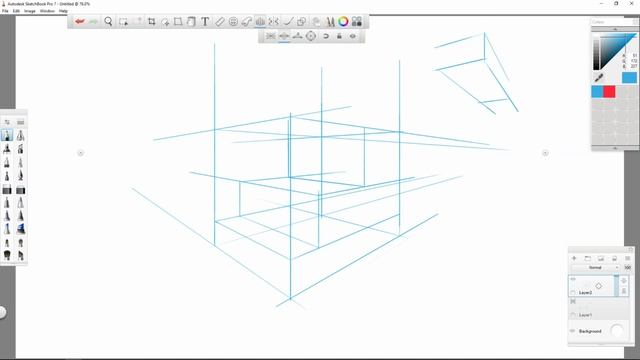Switch to 3-point perspective mode
Viewport: 640px width, 360px height.
click(x=298, y=36)
